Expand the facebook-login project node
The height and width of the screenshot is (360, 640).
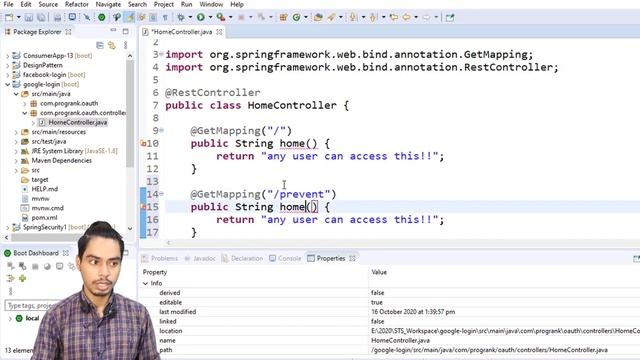click(x=8, y=75)
